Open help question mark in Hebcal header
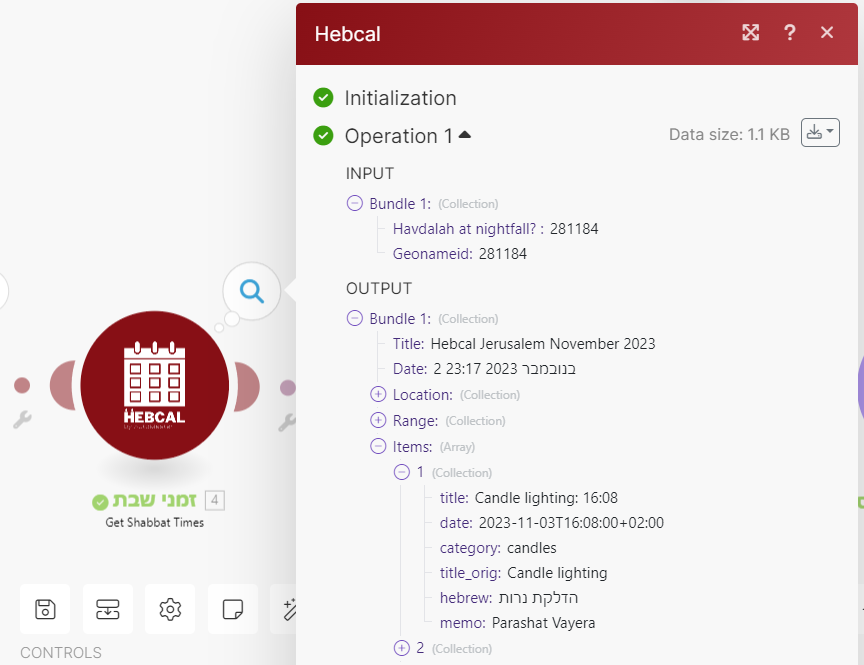 click(x=789, y=33)
